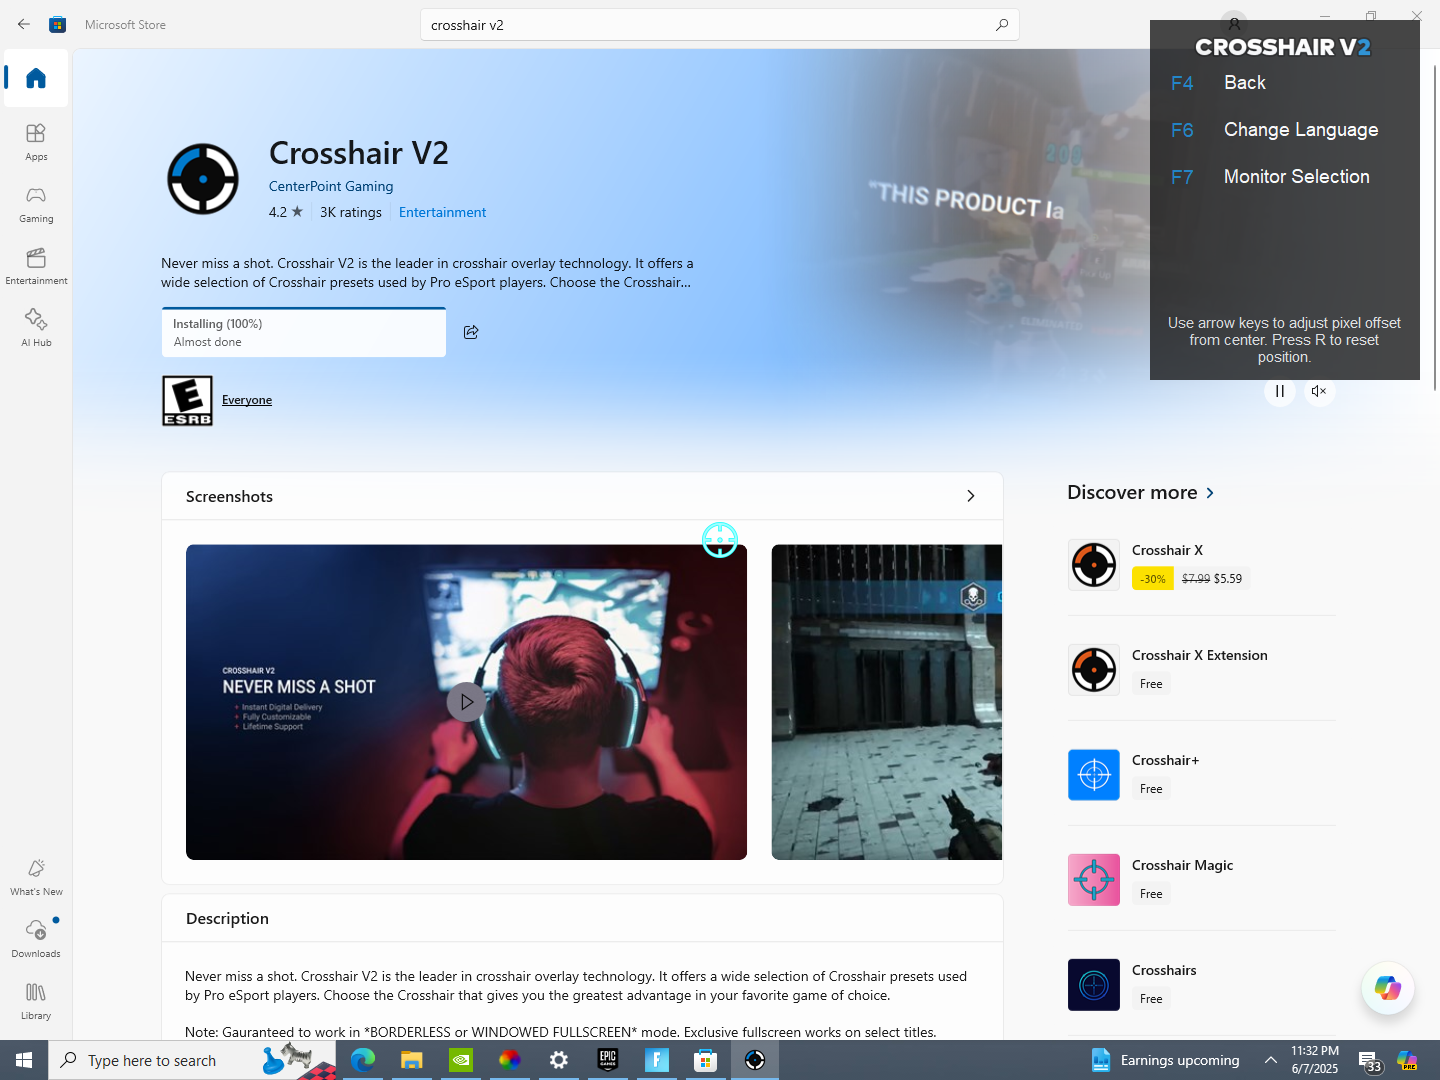Viewport: 1440px width, 1080px height.
Task: Mute or unmute the trailer video
Action: pyautogui.click(x=1319, y=391)
